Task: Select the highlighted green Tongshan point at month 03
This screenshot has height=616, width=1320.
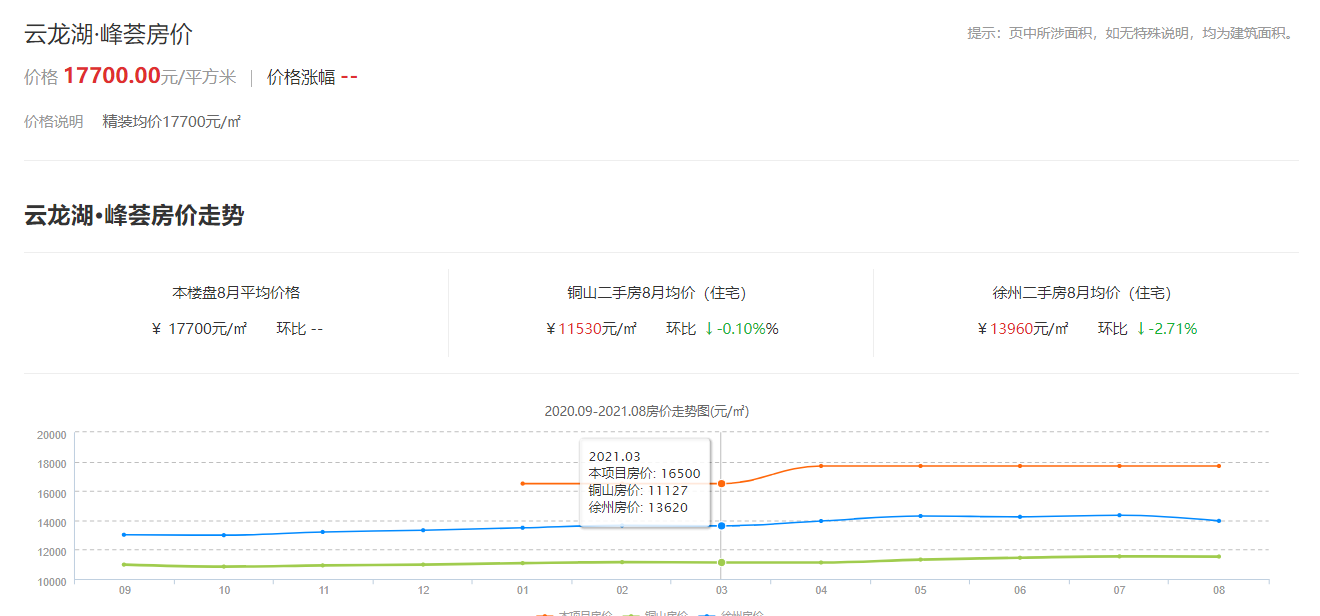Action: (721, 562)
